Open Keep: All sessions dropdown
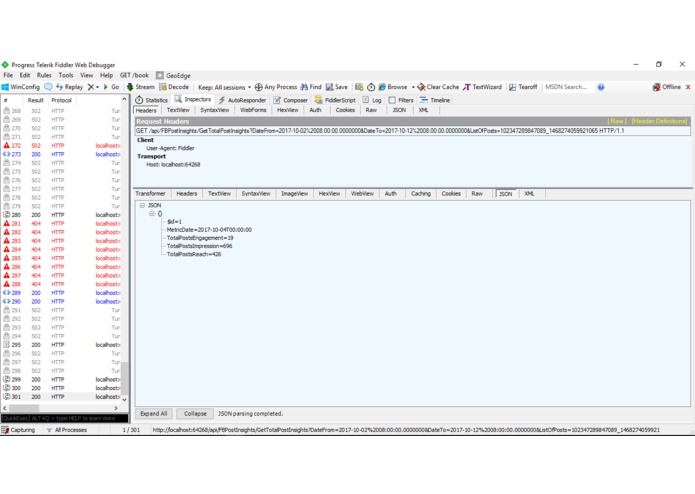This screenshot has width=695, height=494. click(224, 87)
